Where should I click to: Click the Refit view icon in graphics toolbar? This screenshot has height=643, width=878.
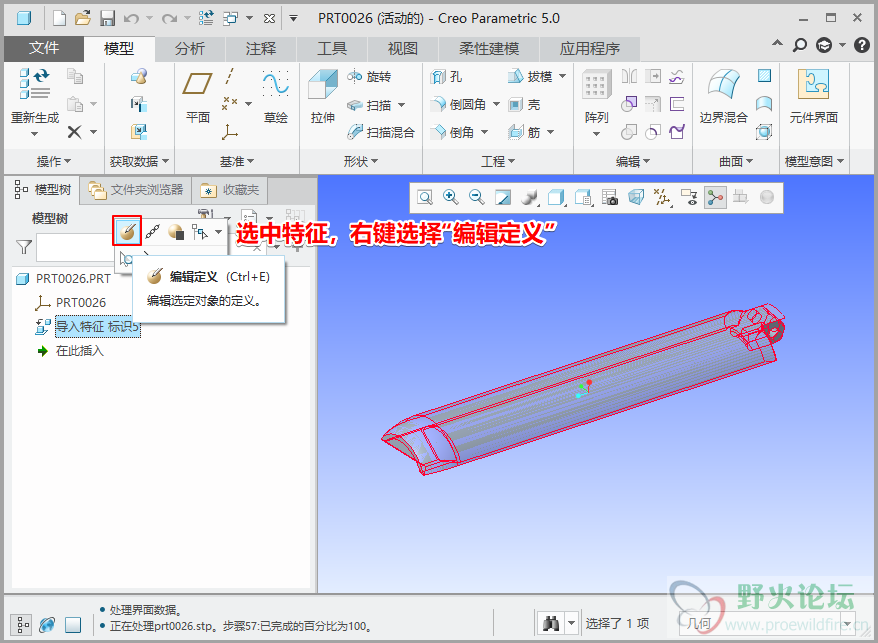click(425, 197)
